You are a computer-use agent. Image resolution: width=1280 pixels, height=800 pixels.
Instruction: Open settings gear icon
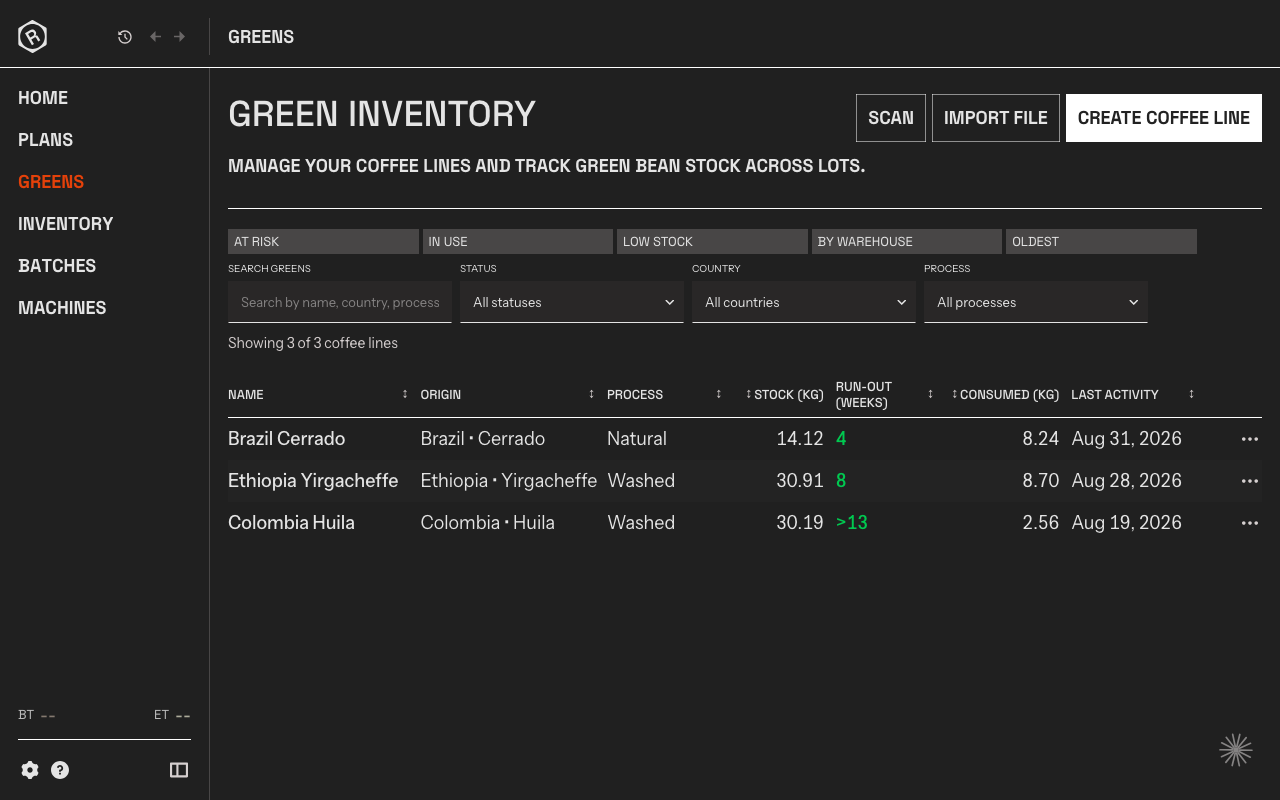(x=30, y=770)
